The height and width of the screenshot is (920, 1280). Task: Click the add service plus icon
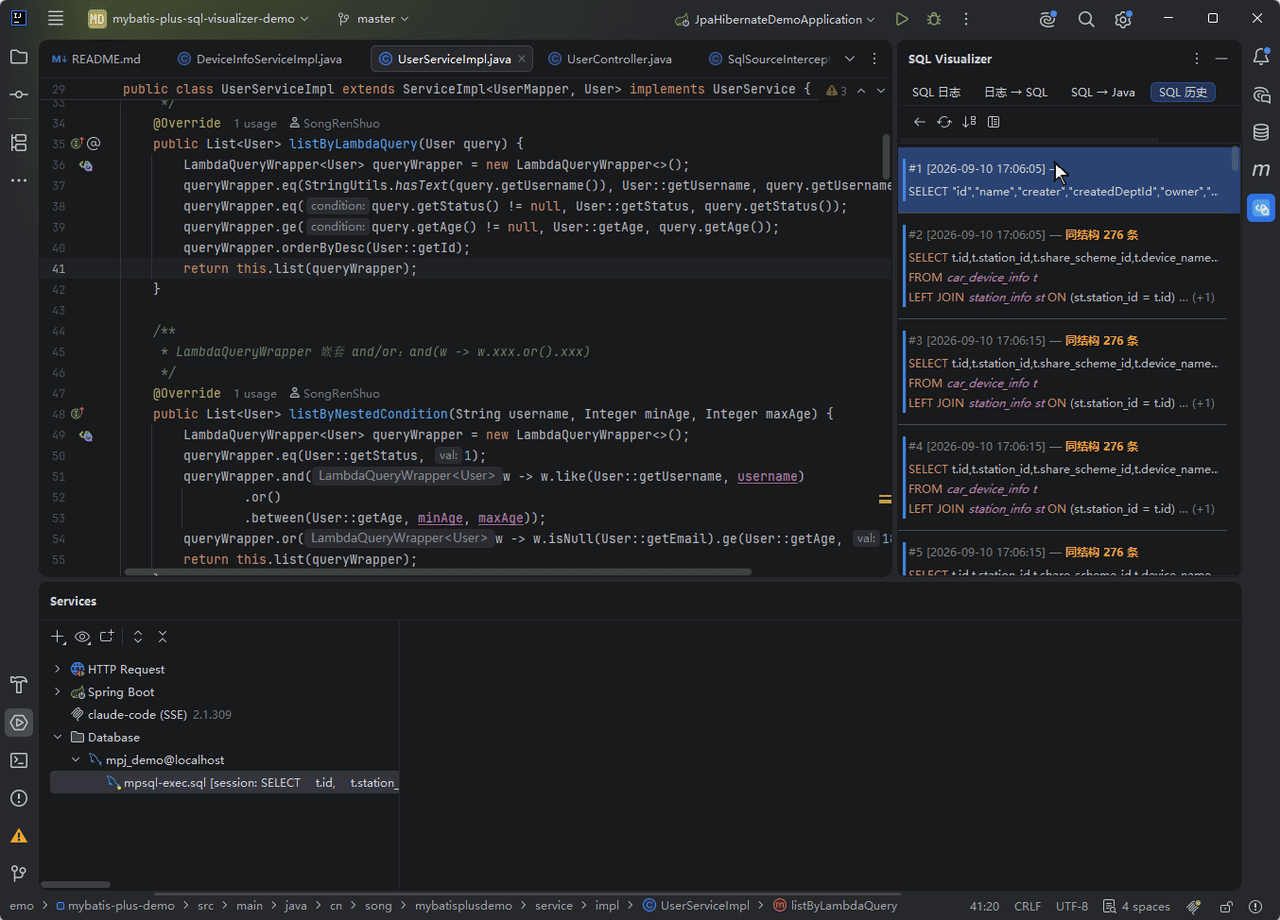(x=58, y=637)
